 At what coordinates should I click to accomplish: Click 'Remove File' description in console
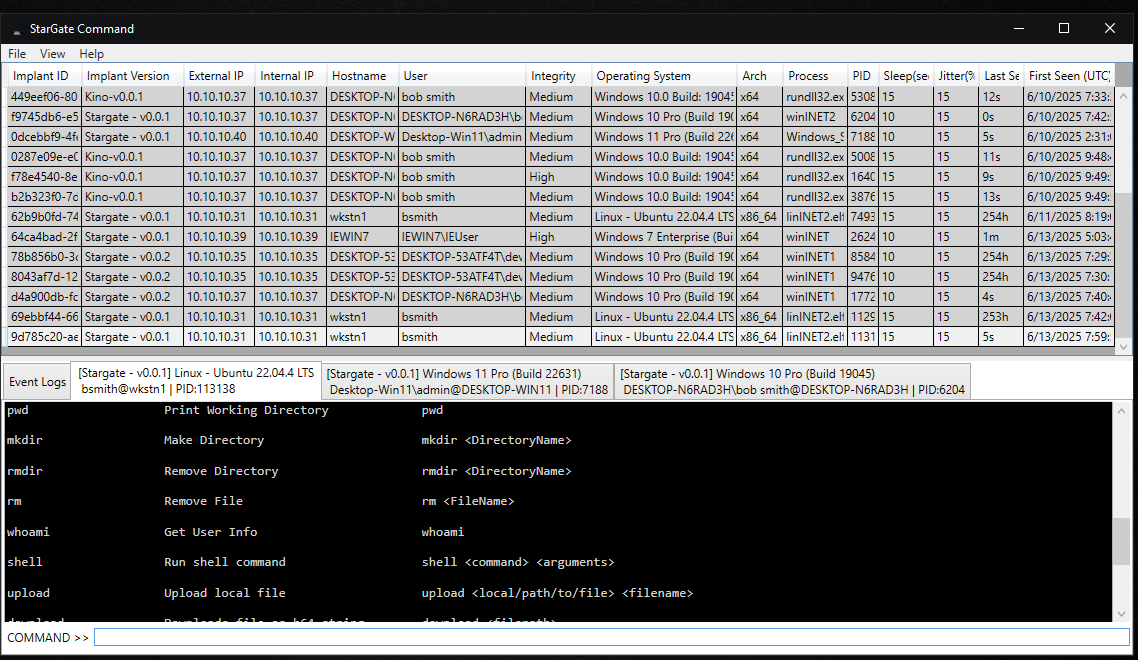(x=203, y=501)
